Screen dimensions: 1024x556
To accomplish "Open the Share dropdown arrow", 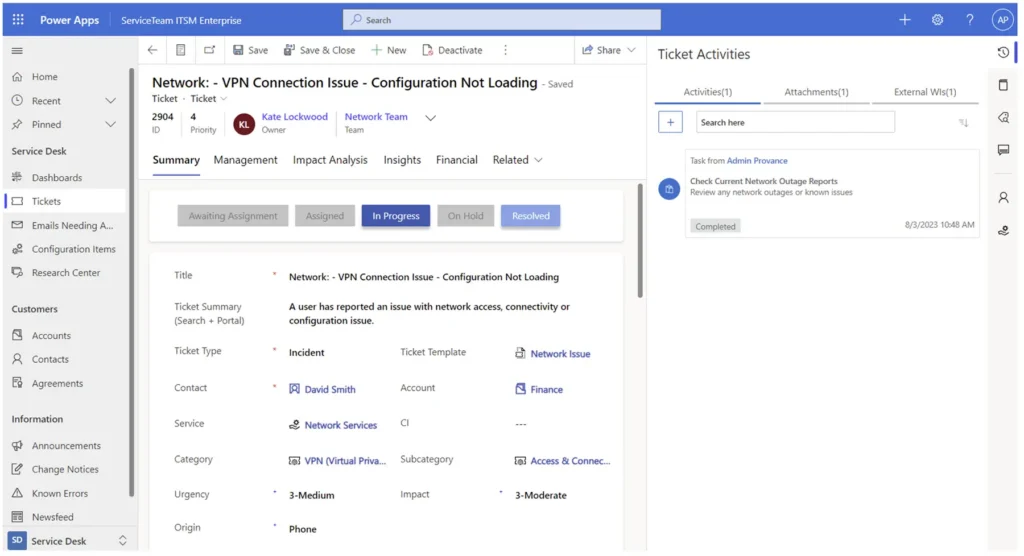I will point(631,50).
